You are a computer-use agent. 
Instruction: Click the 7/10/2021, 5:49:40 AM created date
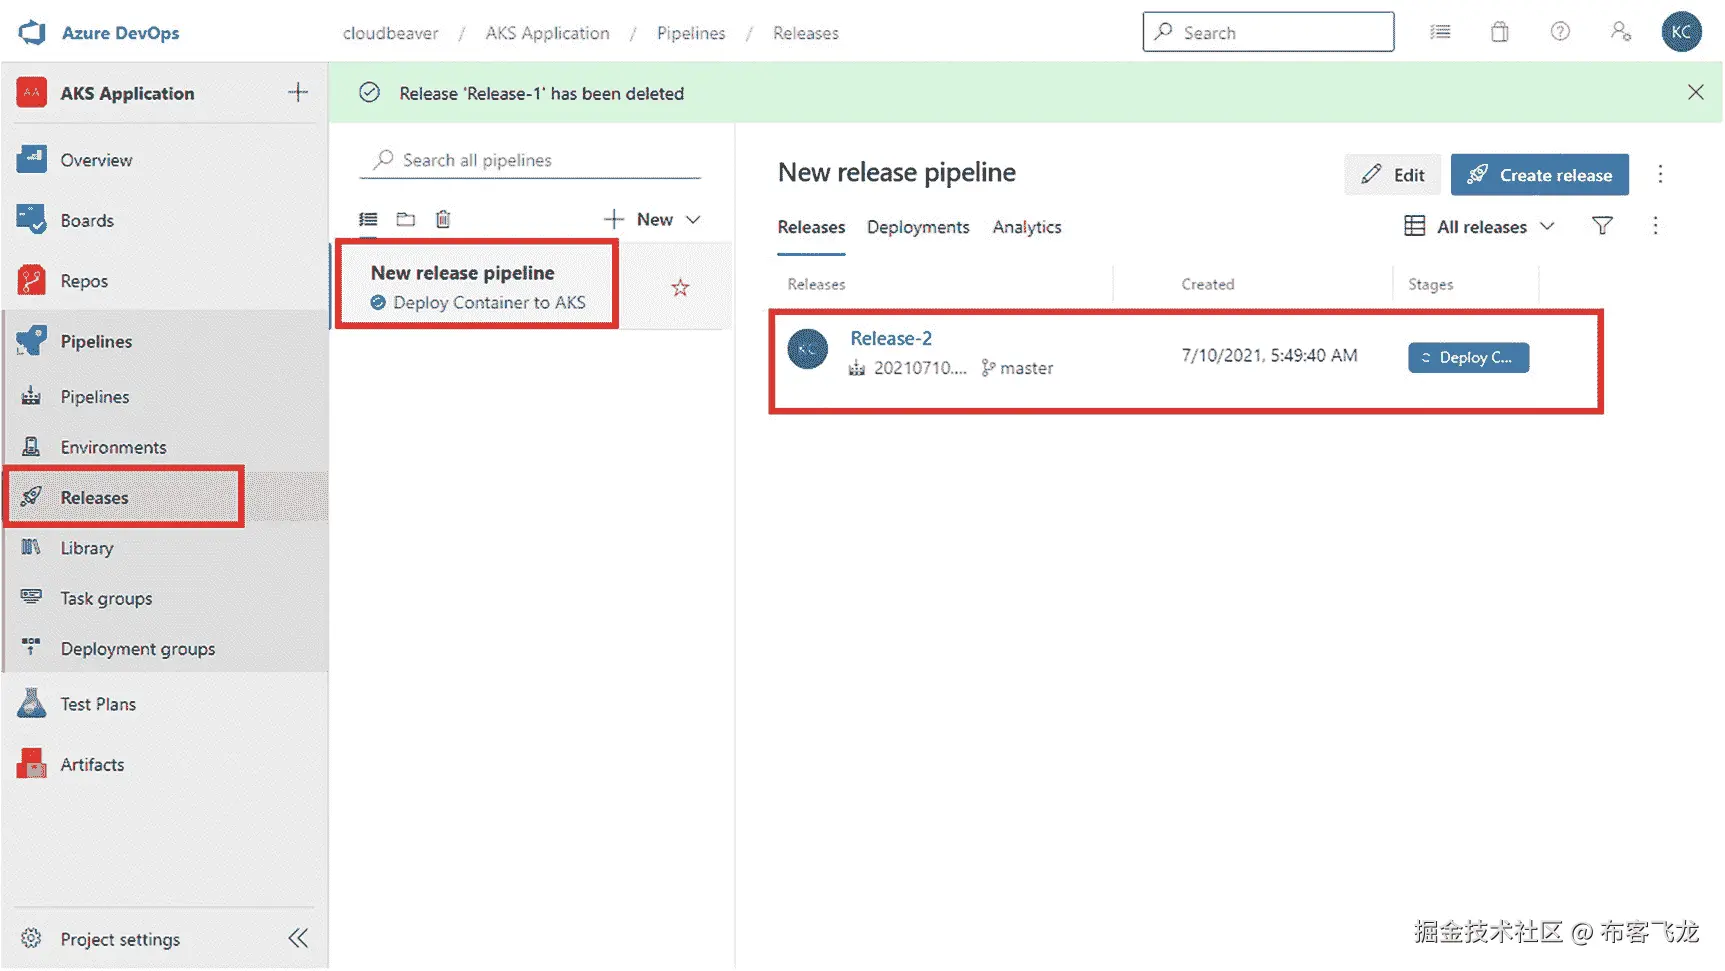point(1270,355)
